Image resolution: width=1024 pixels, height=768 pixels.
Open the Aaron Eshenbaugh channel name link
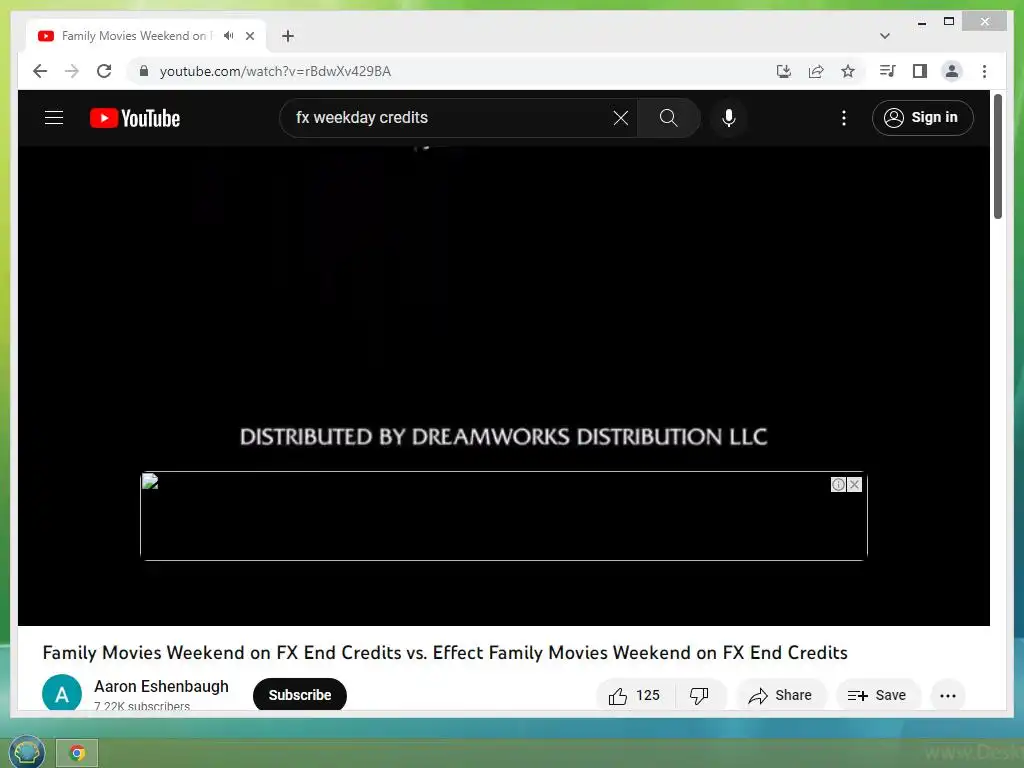coord(161,686)
